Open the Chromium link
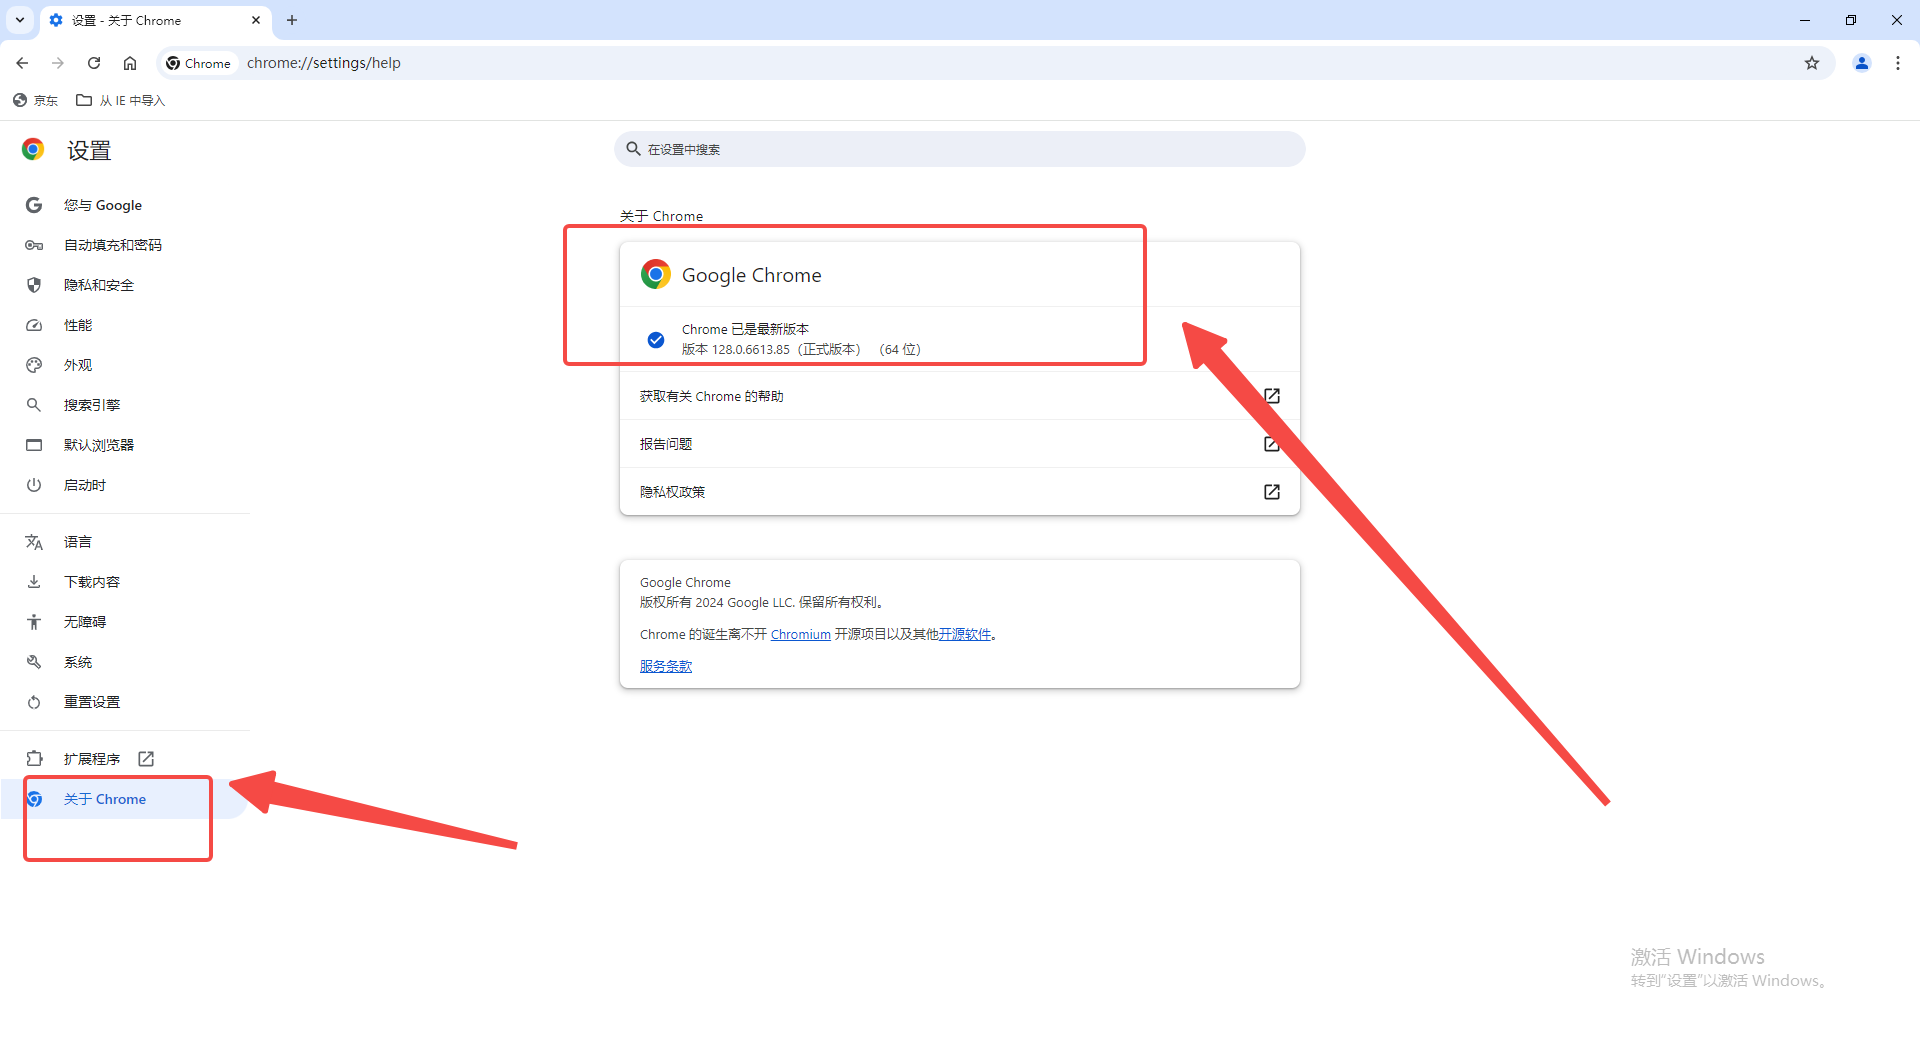 800,634
